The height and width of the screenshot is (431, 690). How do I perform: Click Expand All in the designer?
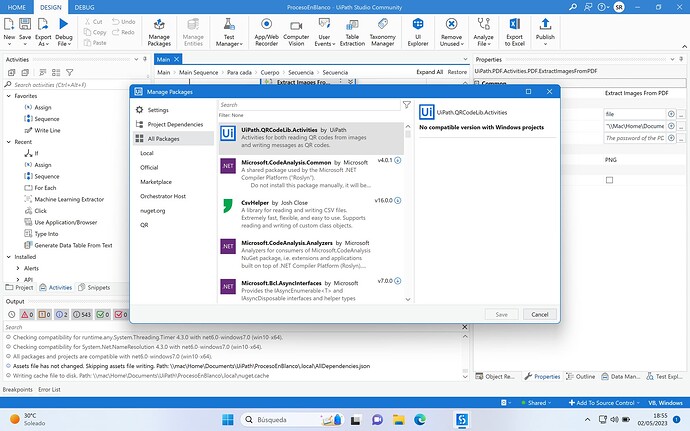click(x=429, y=72)
